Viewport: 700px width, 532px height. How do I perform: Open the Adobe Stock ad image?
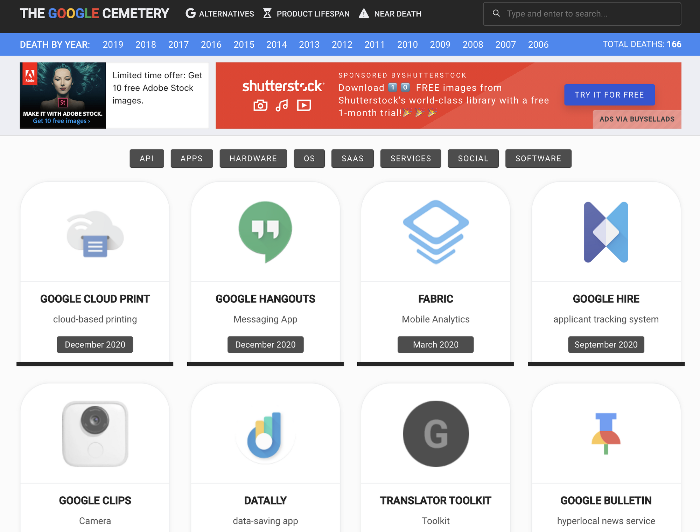click(x=63, y=95)
